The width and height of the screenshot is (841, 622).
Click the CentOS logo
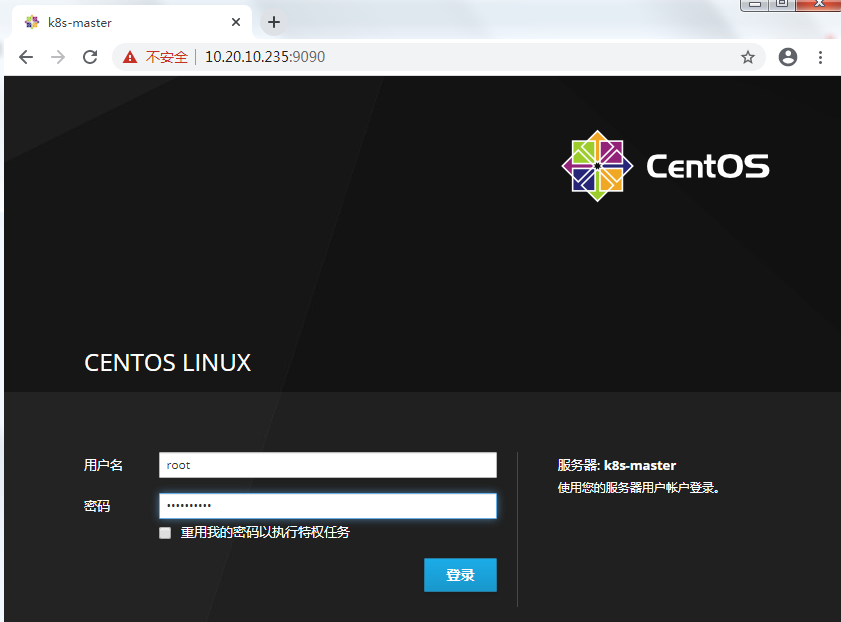[665, 166]
